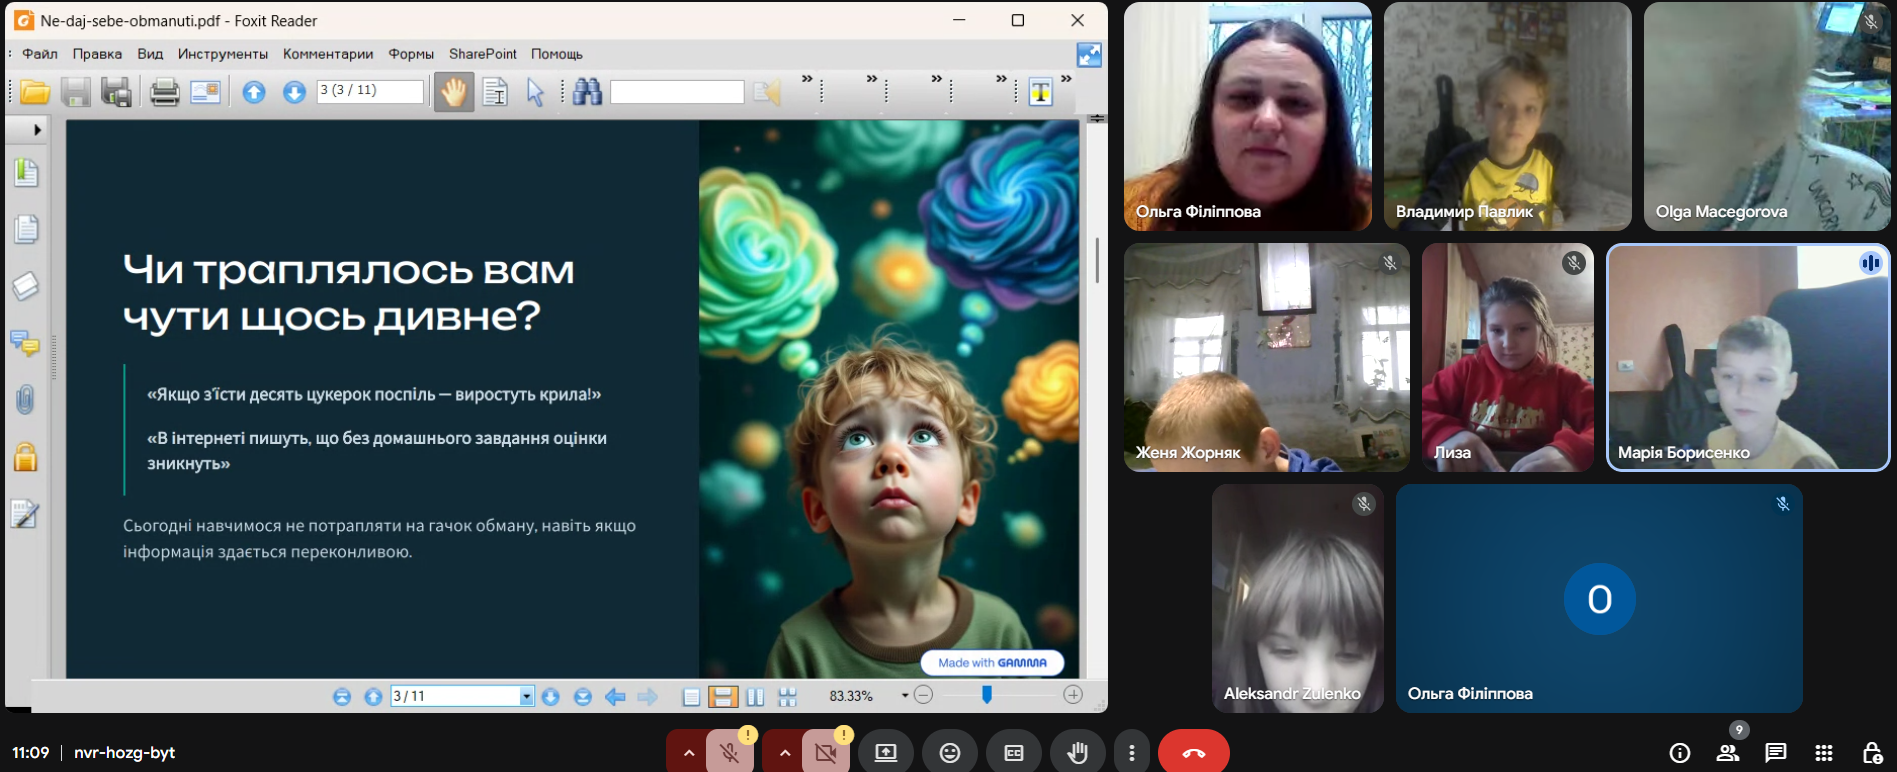This screenshot has width=1897, height=772.
Task: Send an emoji reaction
Action: coord(949,753)
